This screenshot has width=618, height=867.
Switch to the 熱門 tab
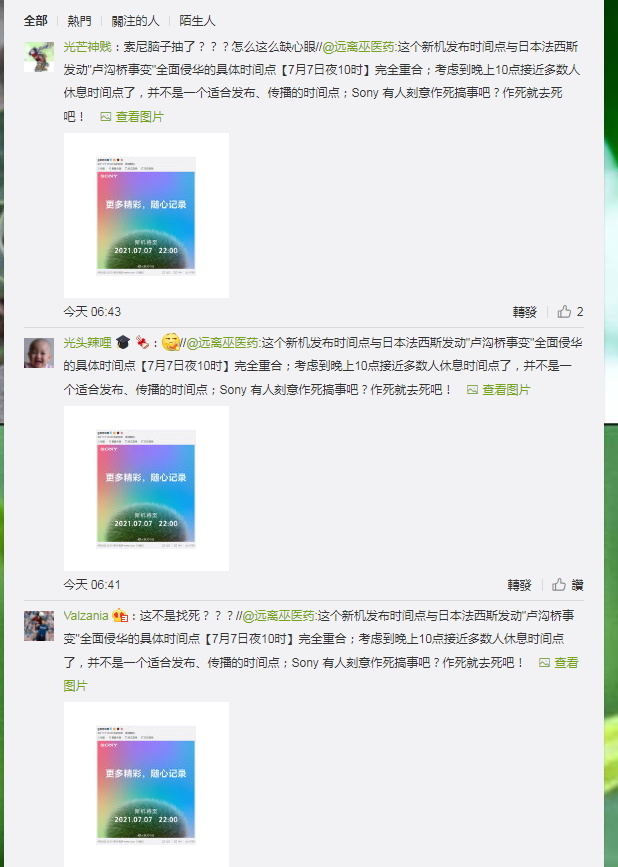pyautogui.click(x=79, y=21)
